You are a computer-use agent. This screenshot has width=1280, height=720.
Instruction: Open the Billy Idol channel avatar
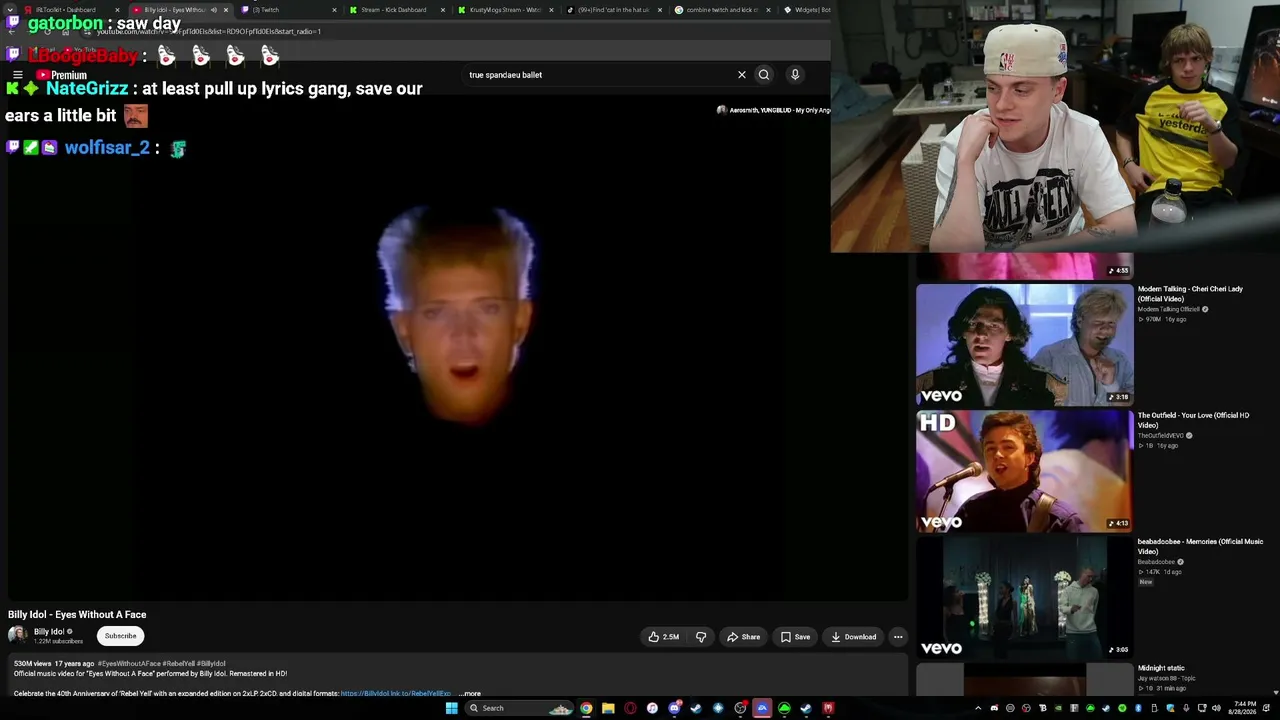[x=17, y=635]
